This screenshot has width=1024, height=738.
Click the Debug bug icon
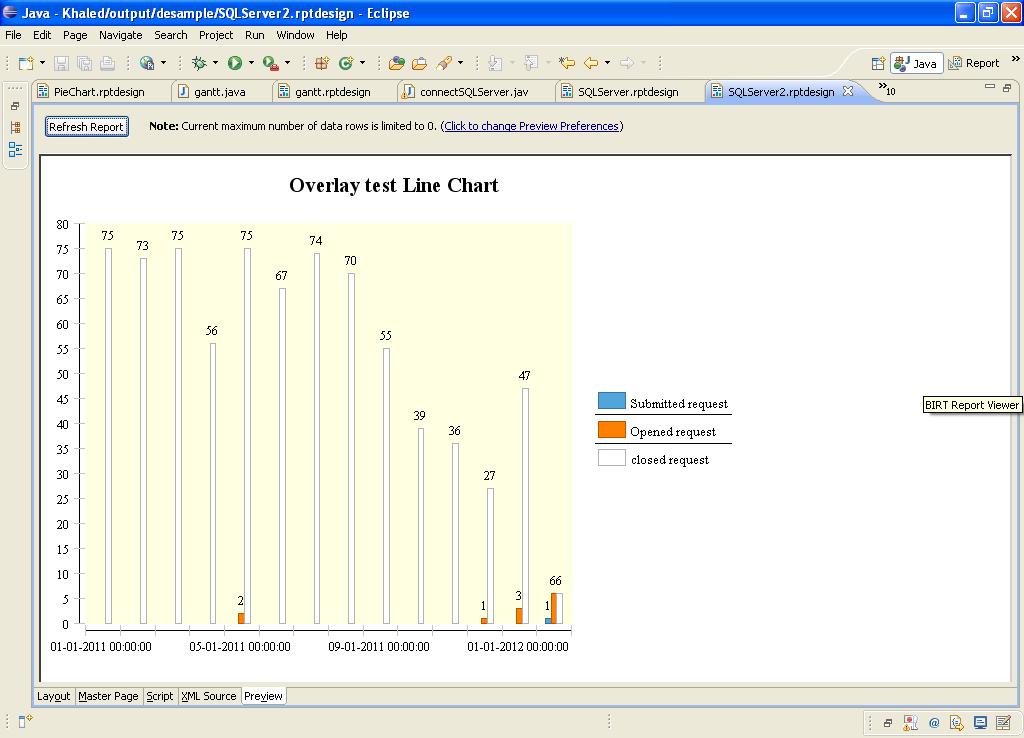coord(199,63)
